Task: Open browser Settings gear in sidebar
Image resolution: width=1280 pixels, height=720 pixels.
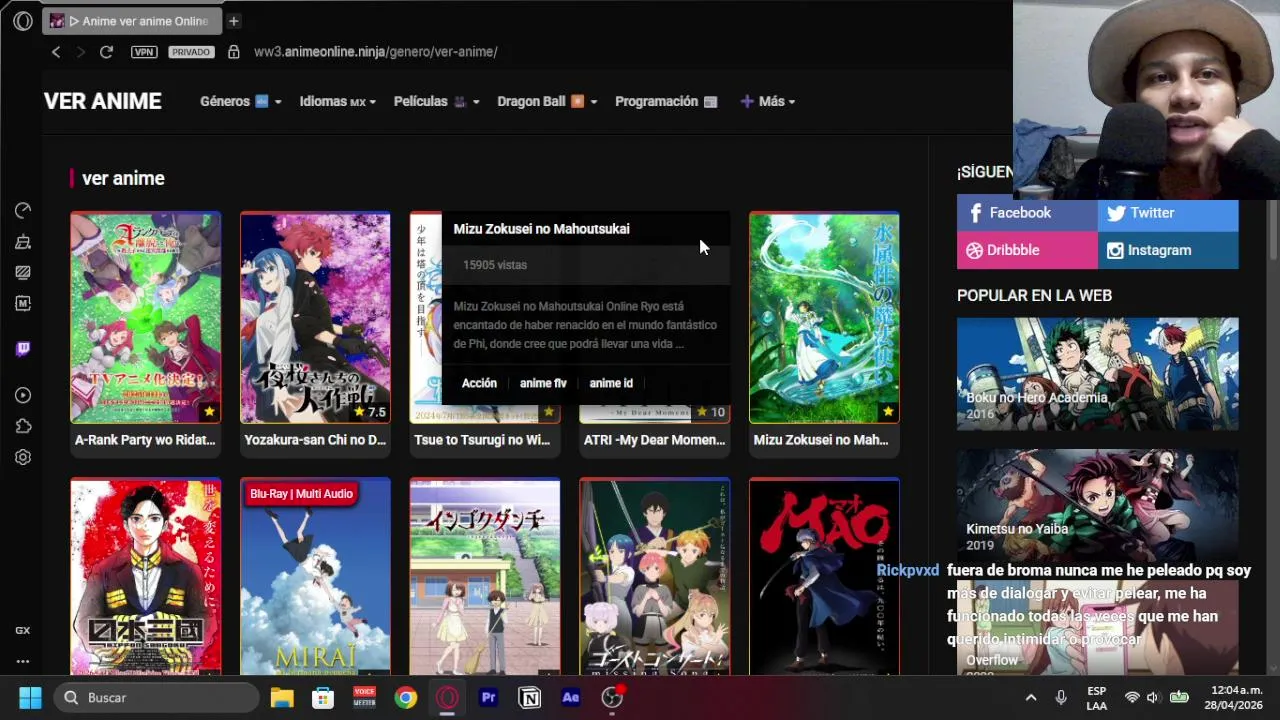Action: pyautogui.click(x=23, y=457)
